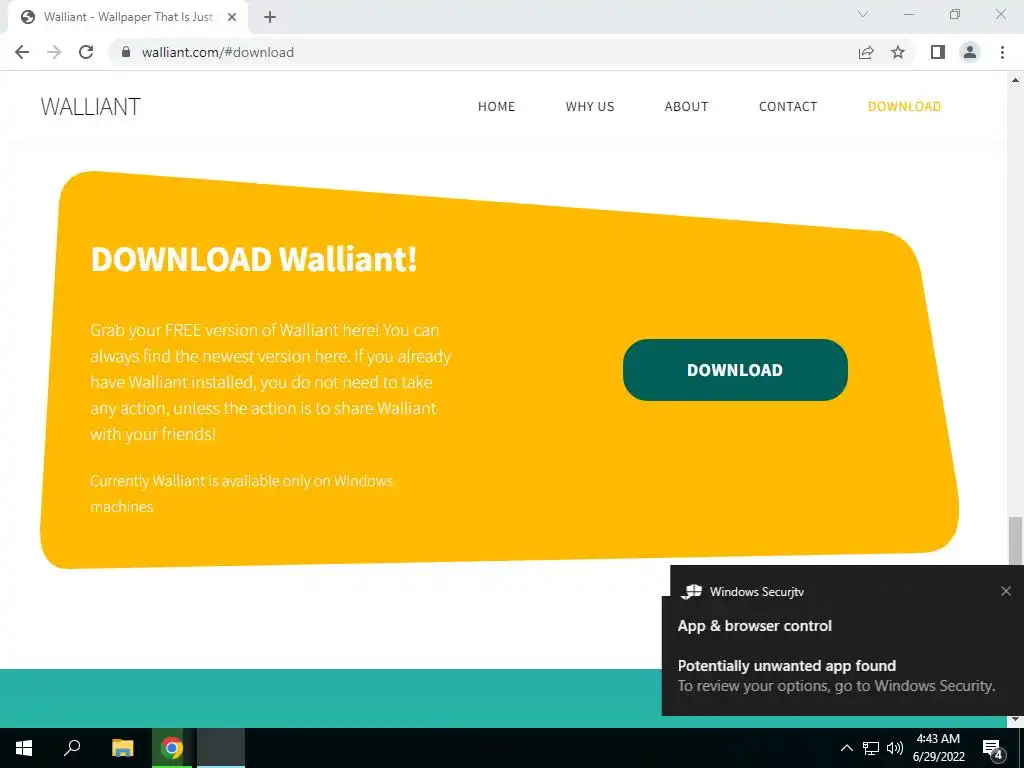The height and width of the screenshot is (768, 1024).
Task: Open network status tray icon
Action: (871, 748)
